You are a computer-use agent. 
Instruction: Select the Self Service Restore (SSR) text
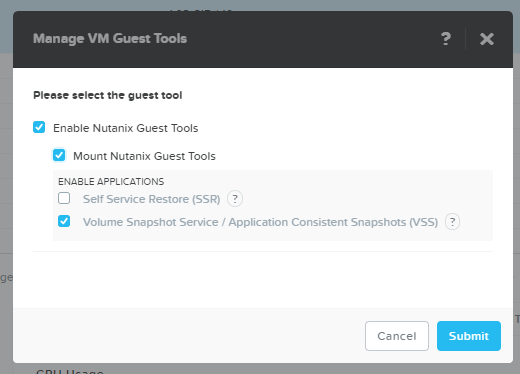point(152,199)
